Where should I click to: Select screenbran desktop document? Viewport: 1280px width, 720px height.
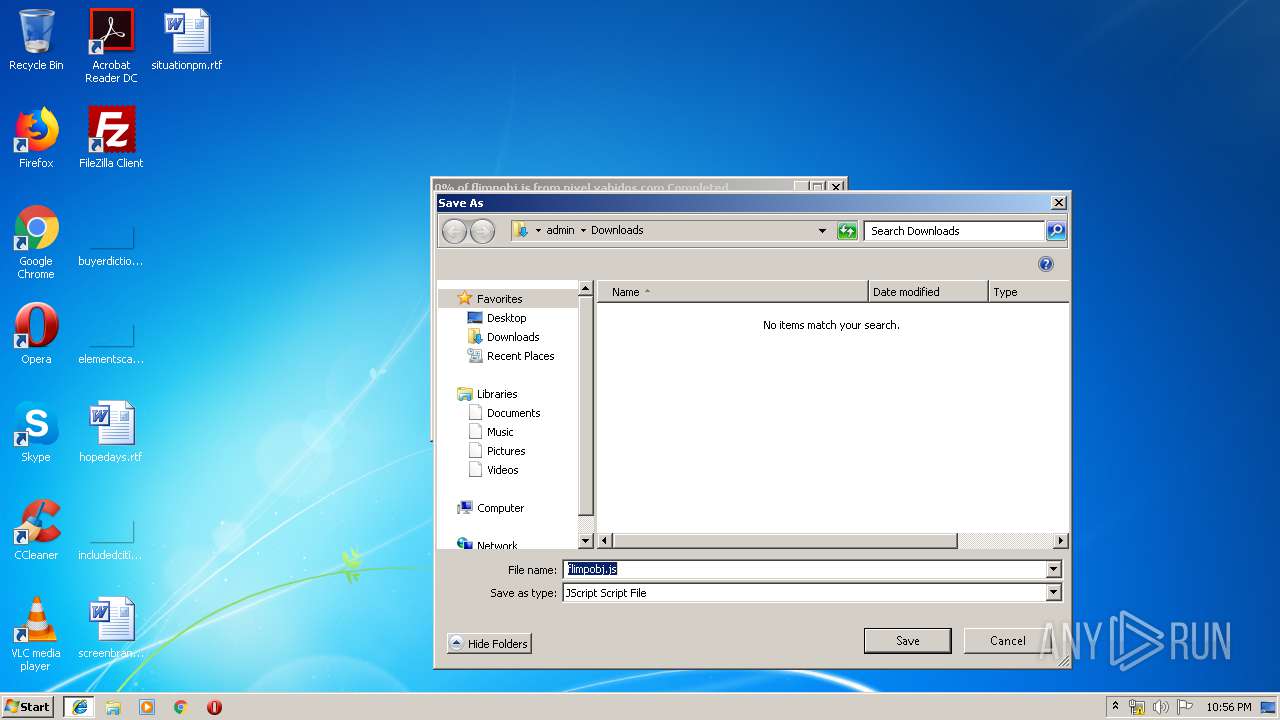pos(111,629)
